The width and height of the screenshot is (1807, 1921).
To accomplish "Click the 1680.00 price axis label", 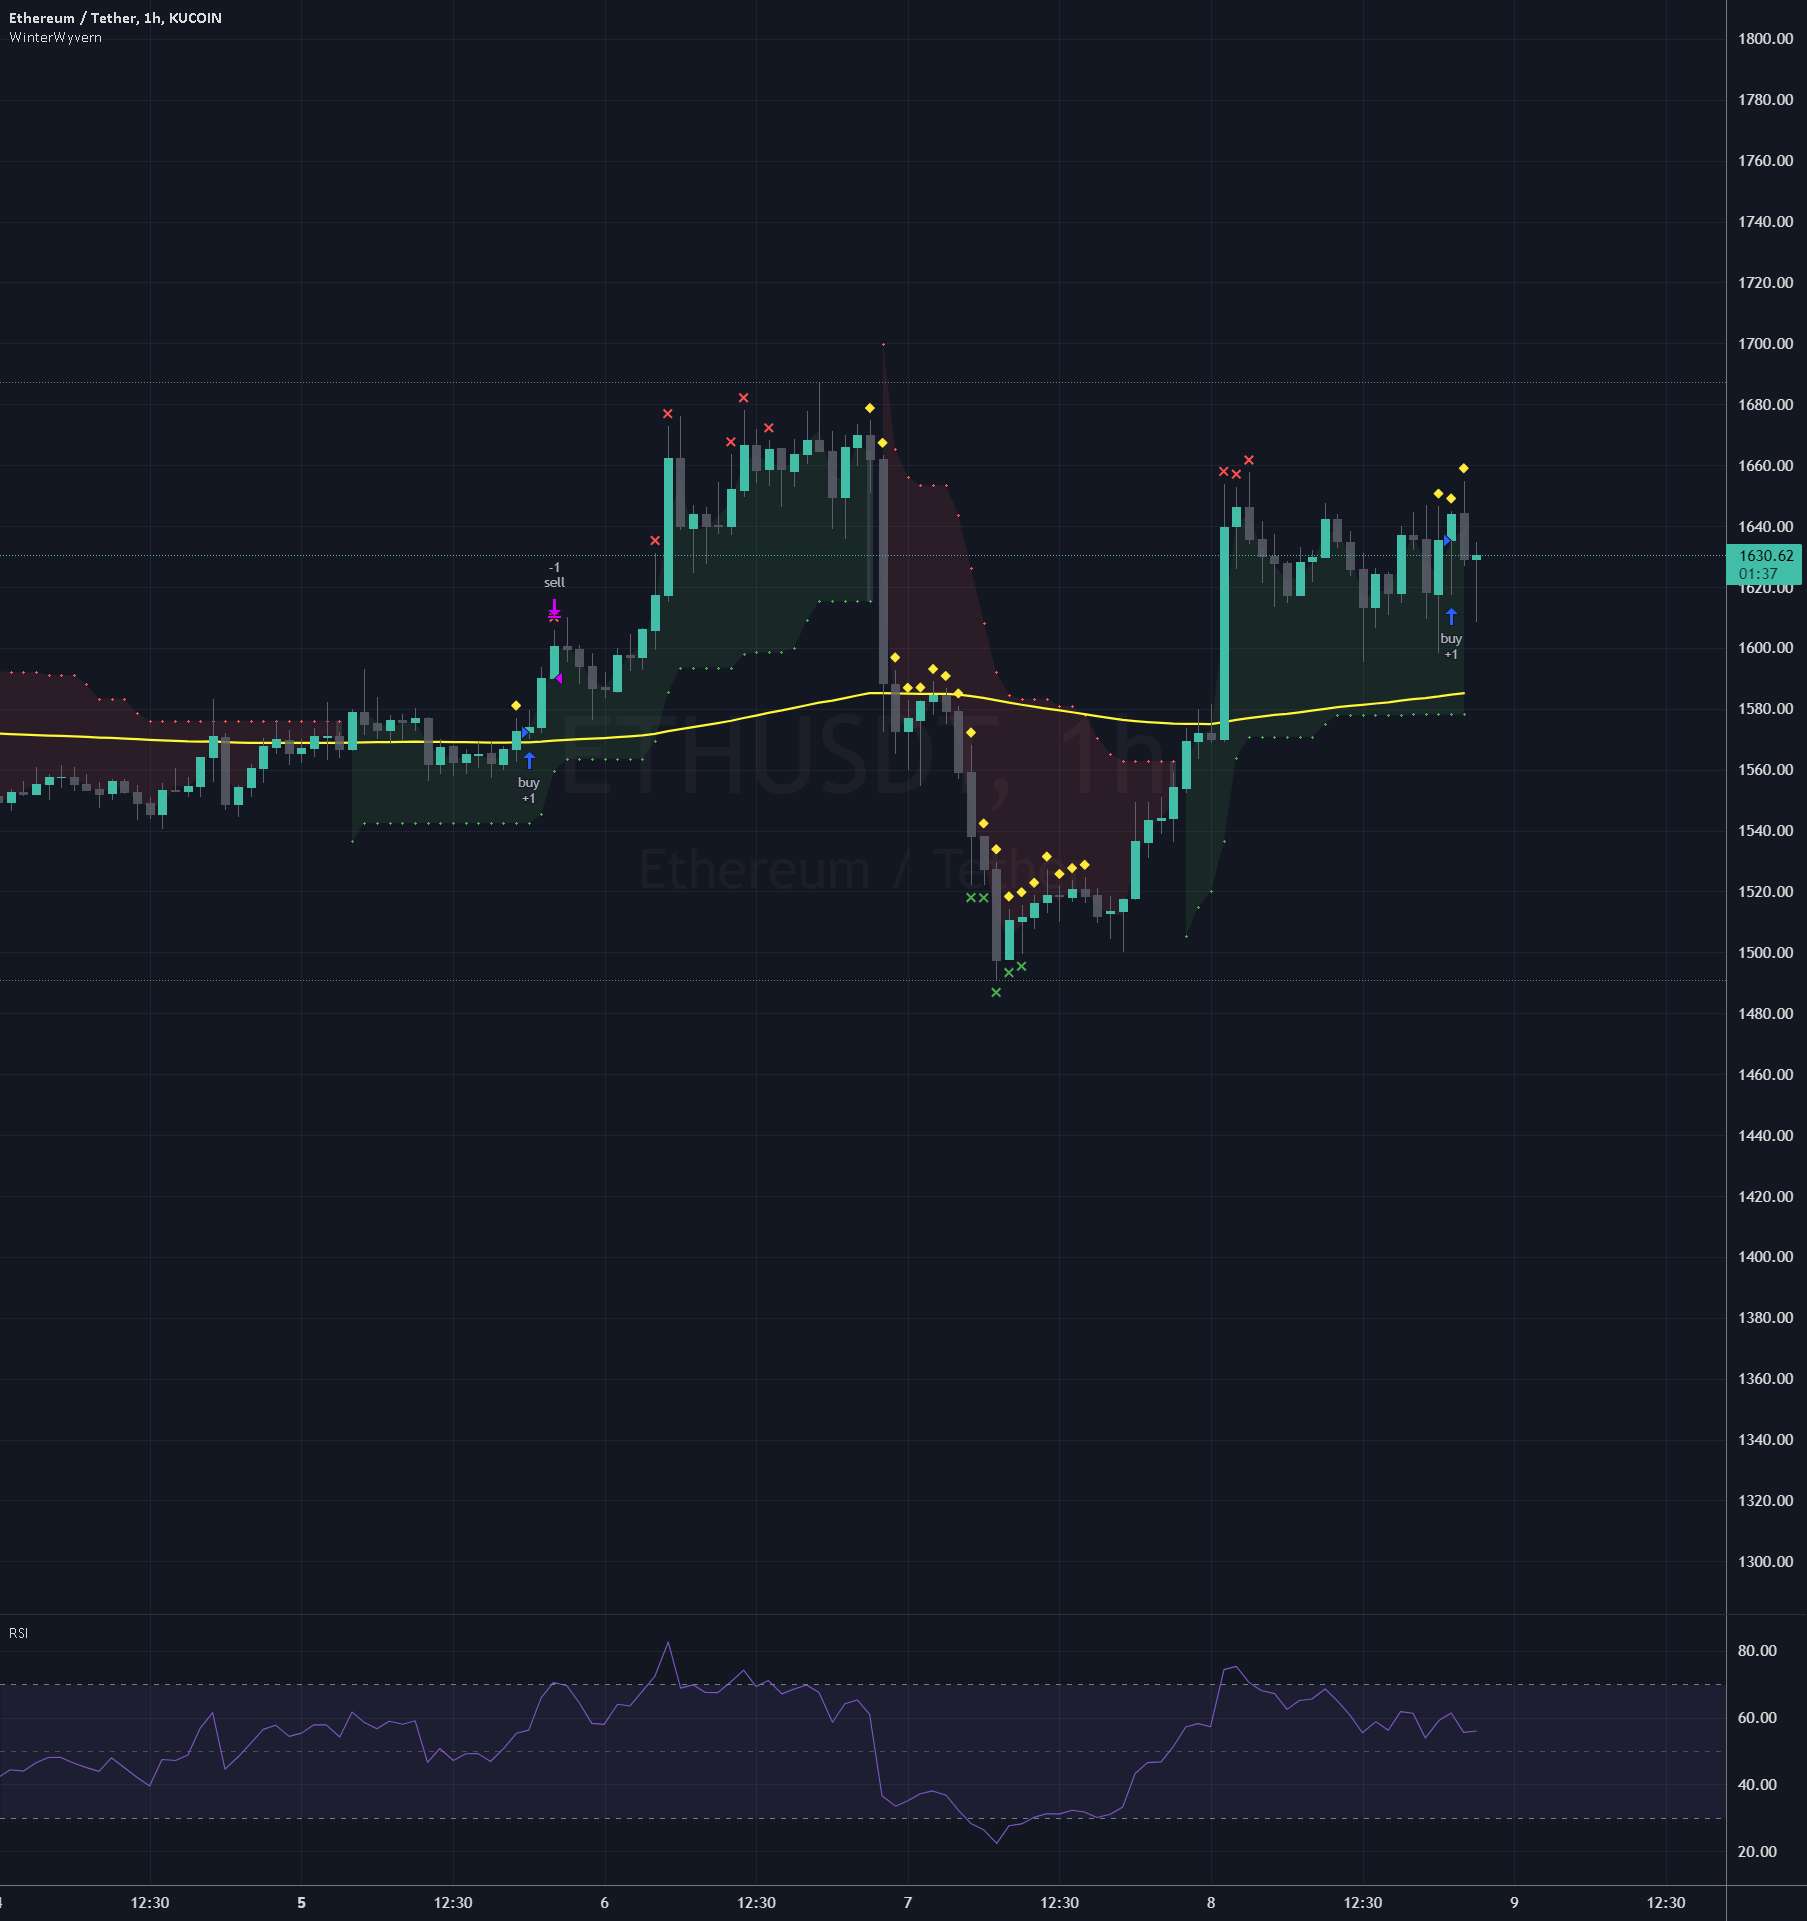I will coord(1765,405).
